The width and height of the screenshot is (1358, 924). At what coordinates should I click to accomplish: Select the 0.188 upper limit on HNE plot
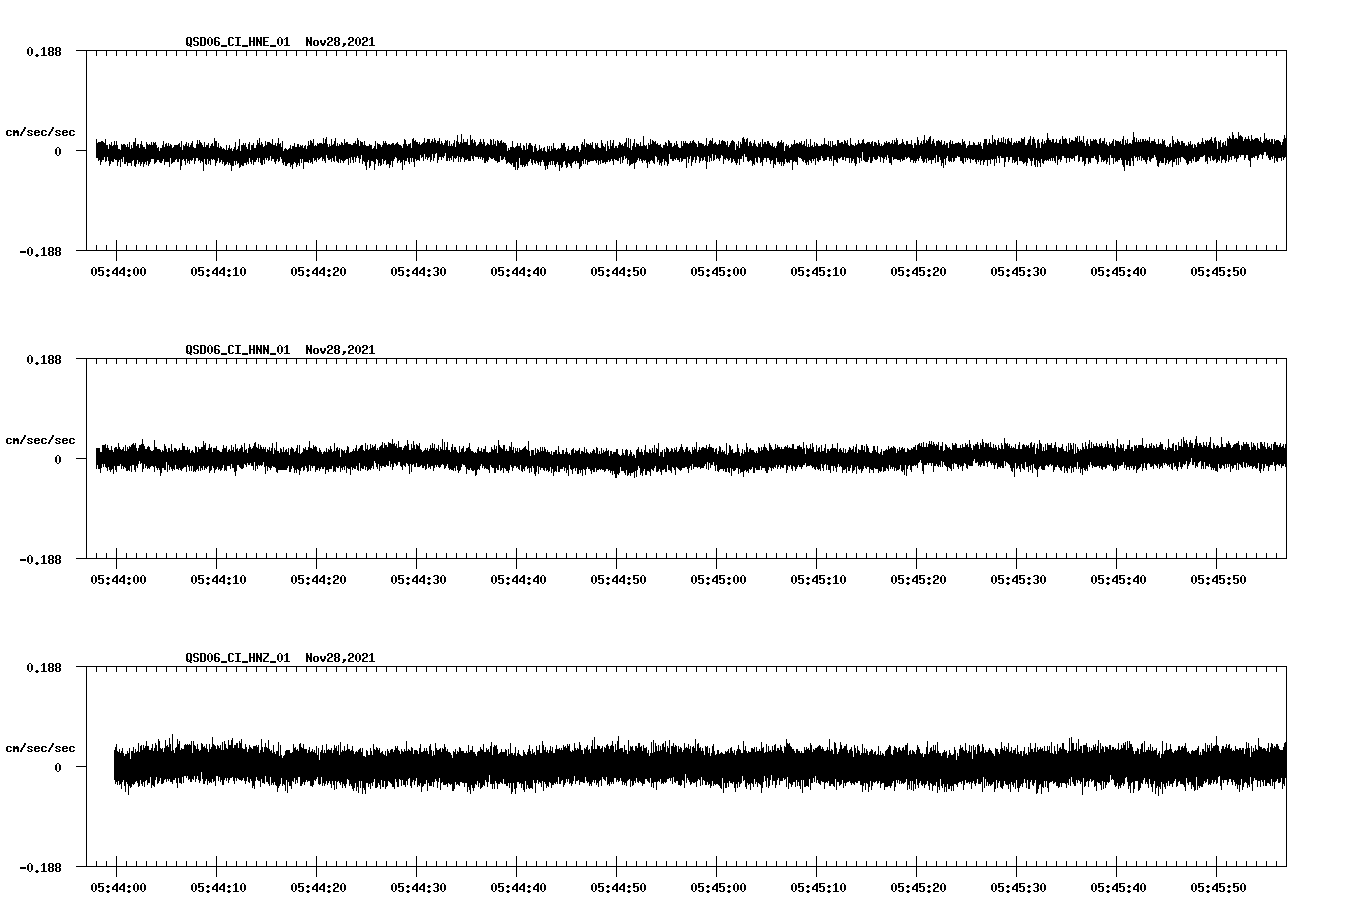[x=43, y=51]
